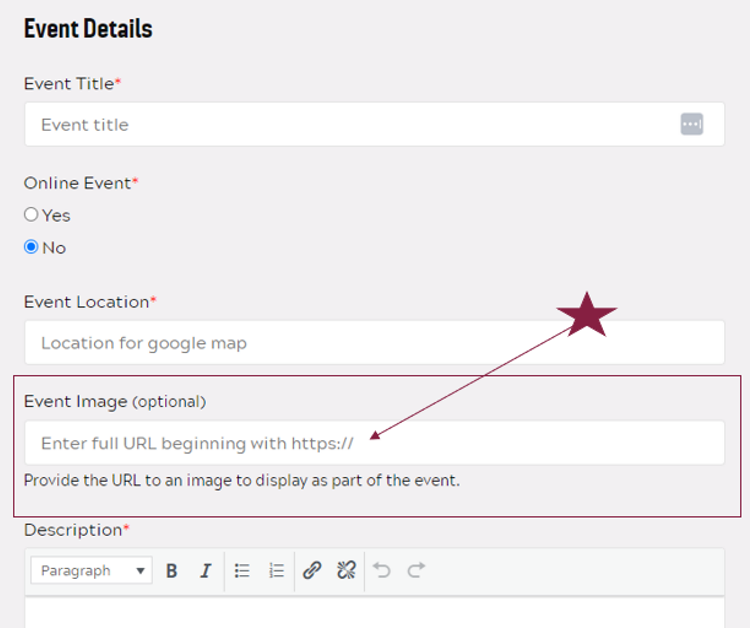Viewport: 752px width, 628px height.
Task: Click the Event Image URL field
Action: 375,443
